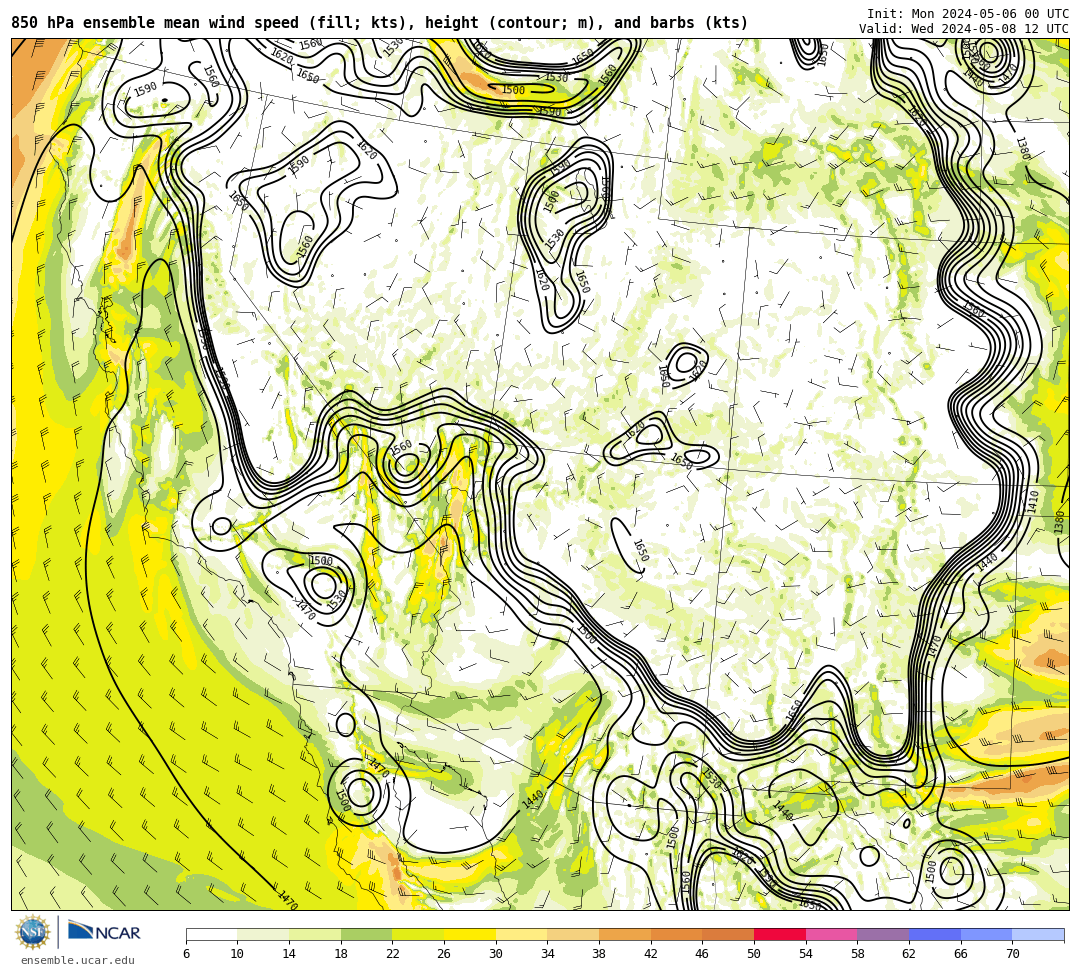Click the dark orange 42–46 kts segment
Screen dimensions: 1080x973
pyautogui.click(x=676, y=934)
